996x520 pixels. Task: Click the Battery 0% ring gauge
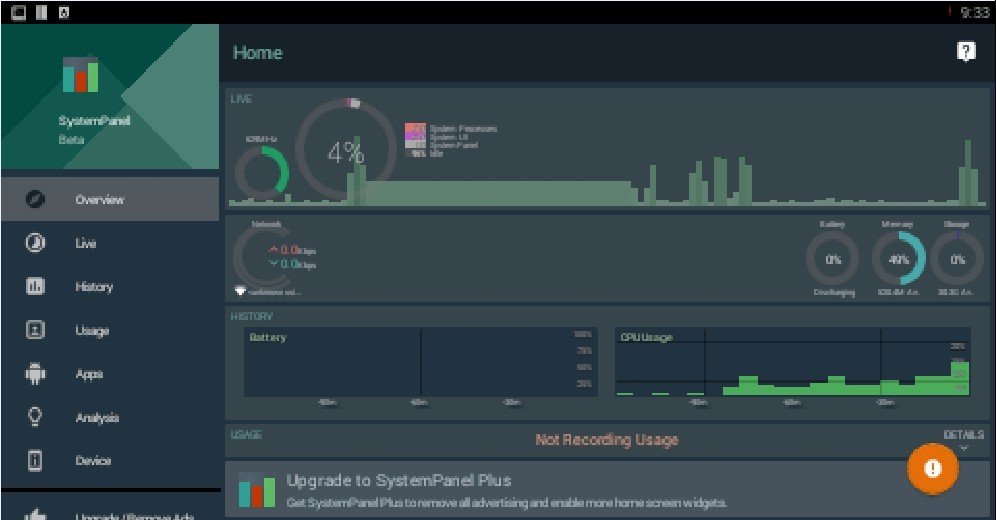click(832, 259)
